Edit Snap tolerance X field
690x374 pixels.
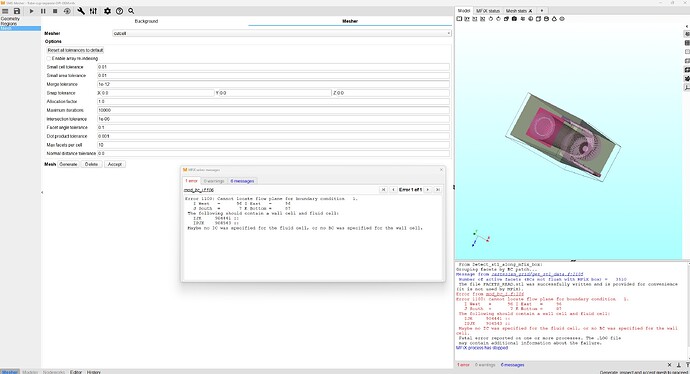tap(157, 93)
